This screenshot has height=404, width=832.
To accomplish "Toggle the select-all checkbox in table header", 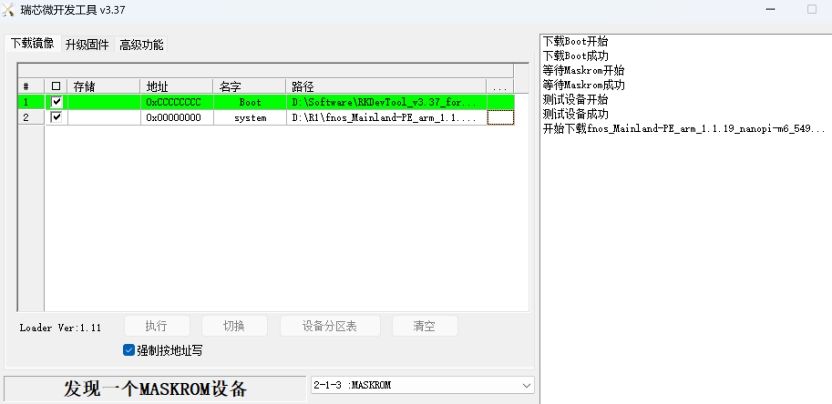I will (x=56, y=87).
